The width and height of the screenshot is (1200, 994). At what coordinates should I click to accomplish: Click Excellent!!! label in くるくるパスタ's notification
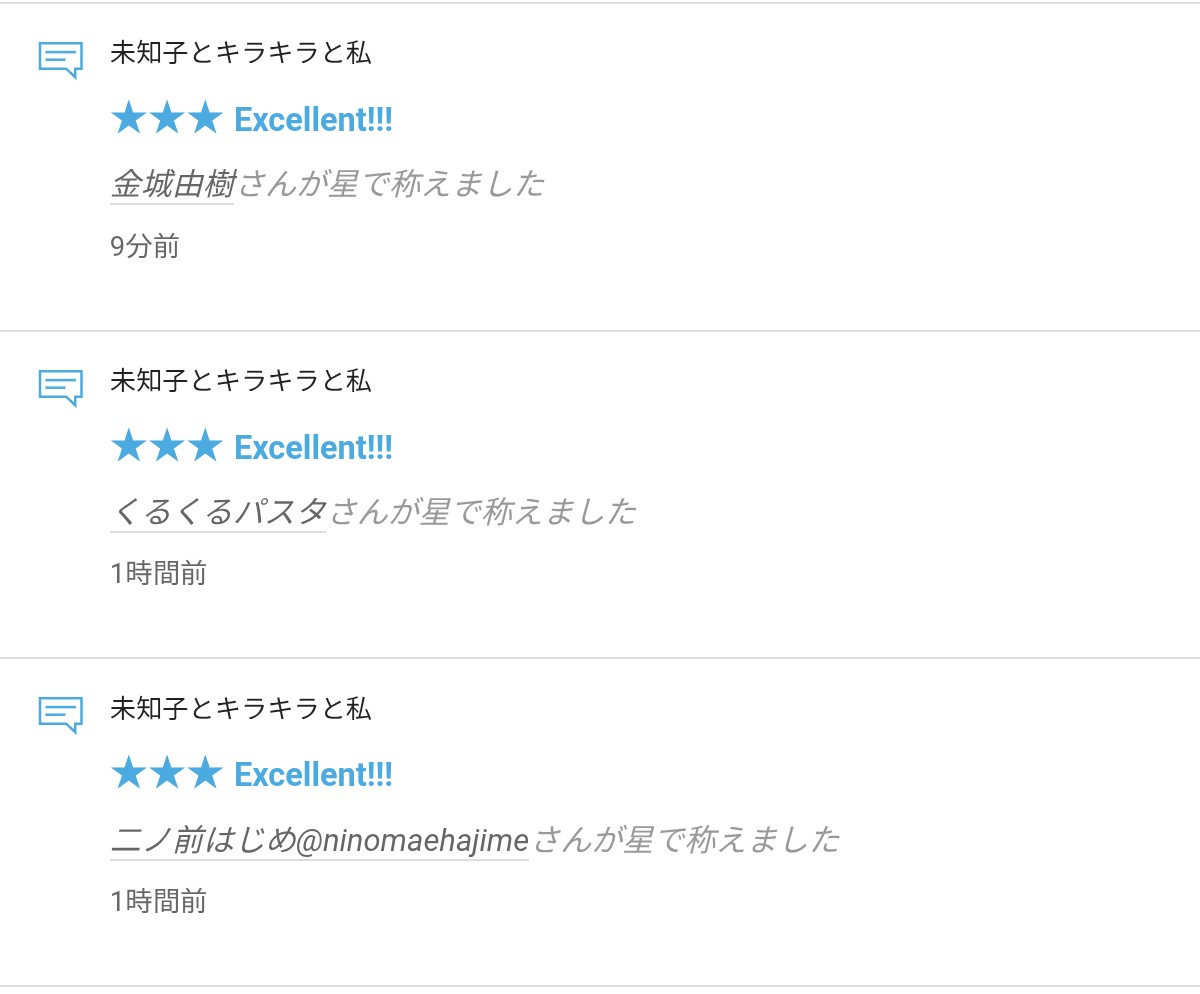tap(313, 447)
